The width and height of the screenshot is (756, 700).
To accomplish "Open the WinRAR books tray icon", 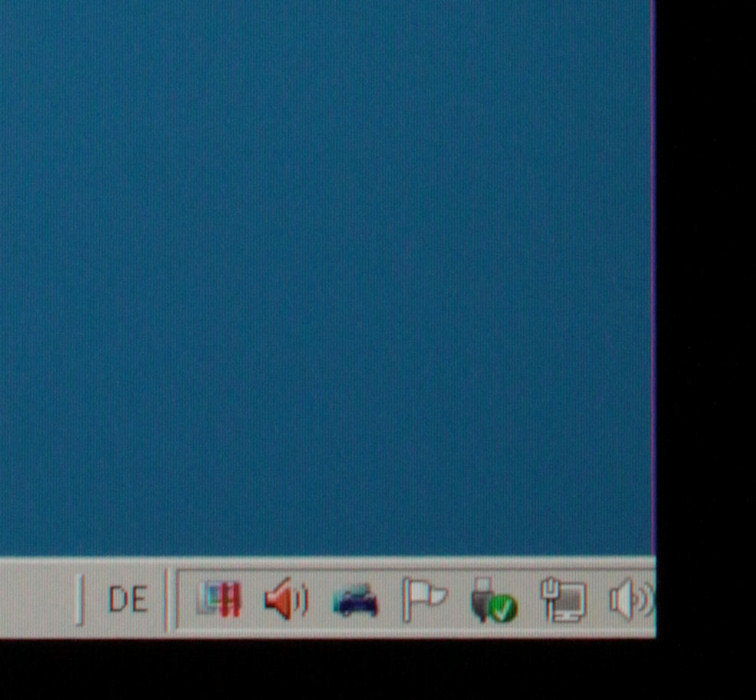I will coord(219,599).
